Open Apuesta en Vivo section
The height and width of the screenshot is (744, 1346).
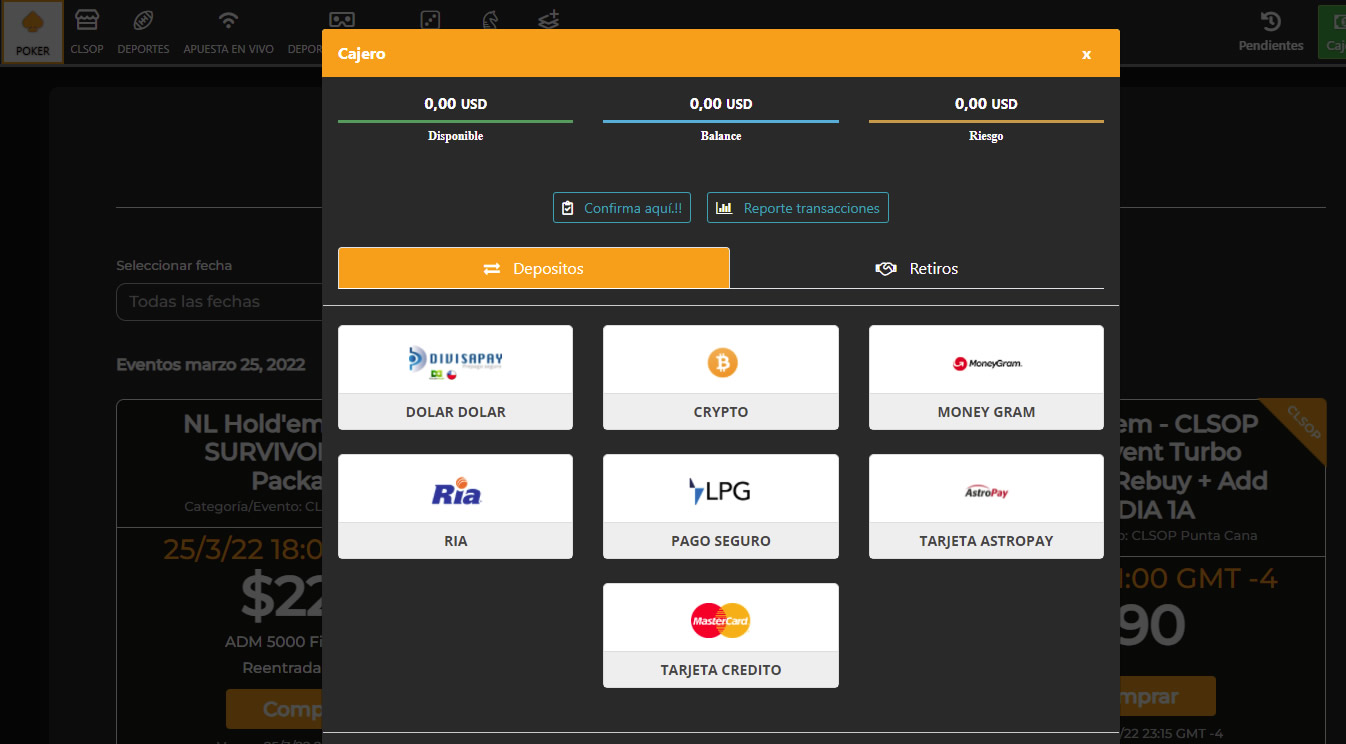point(229,33)
